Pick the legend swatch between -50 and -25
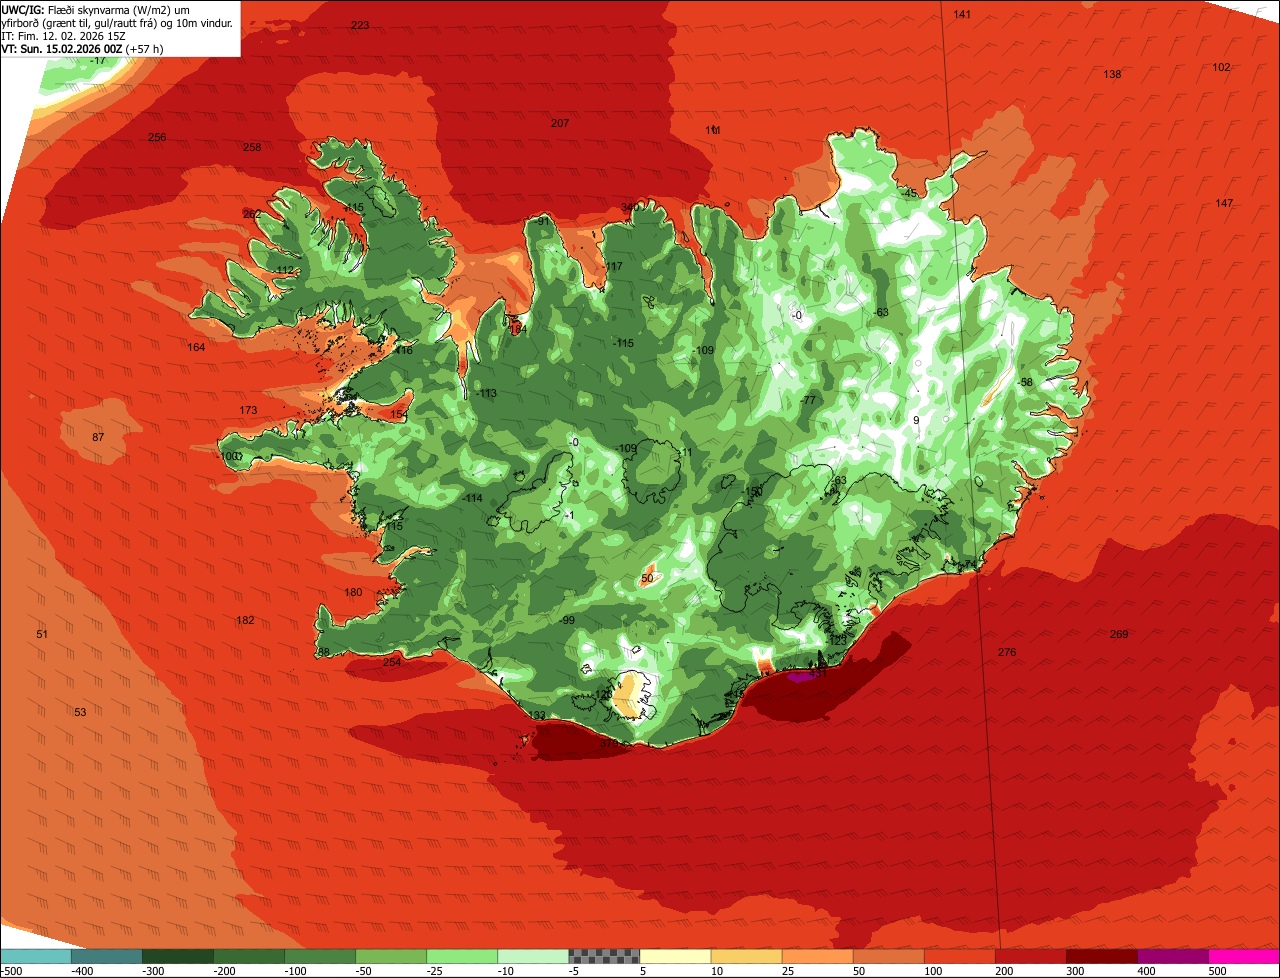Image resolution: width=1280 pixels, height=978 pixels. pos(390,955)
